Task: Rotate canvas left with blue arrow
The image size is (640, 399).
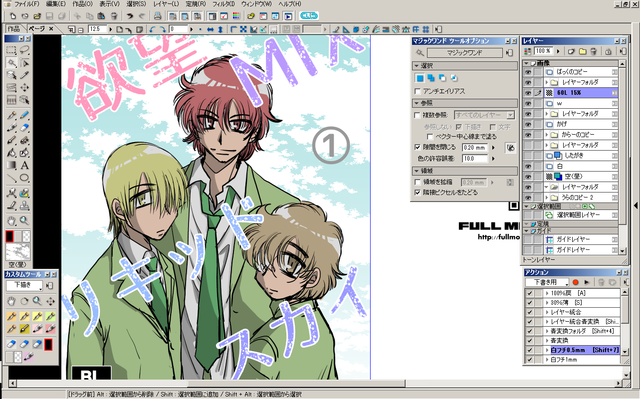Action: tap(152, 29)
